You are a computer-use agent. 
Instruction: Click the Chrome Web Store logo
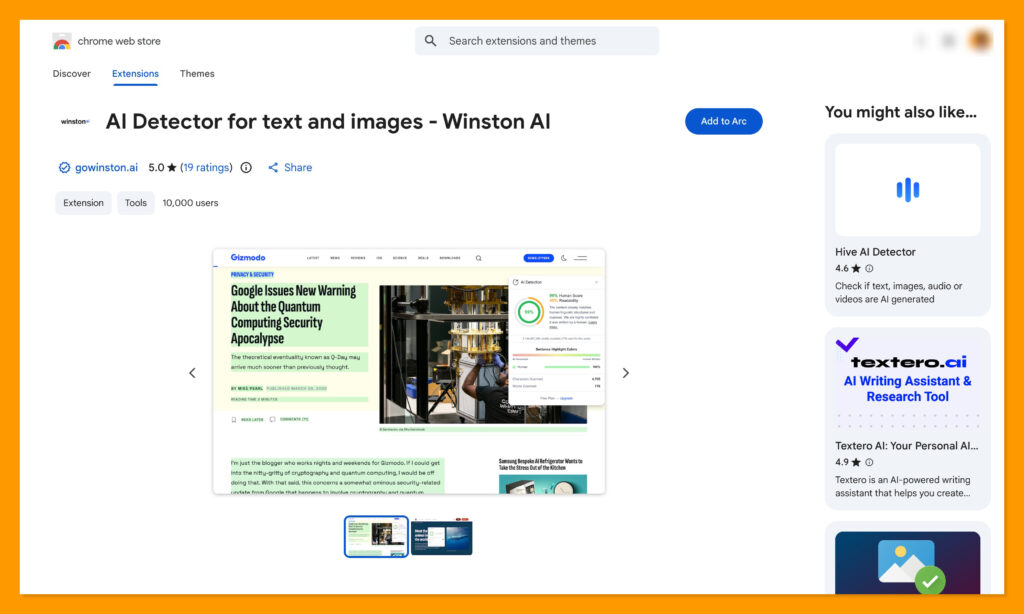pos(61,41)
